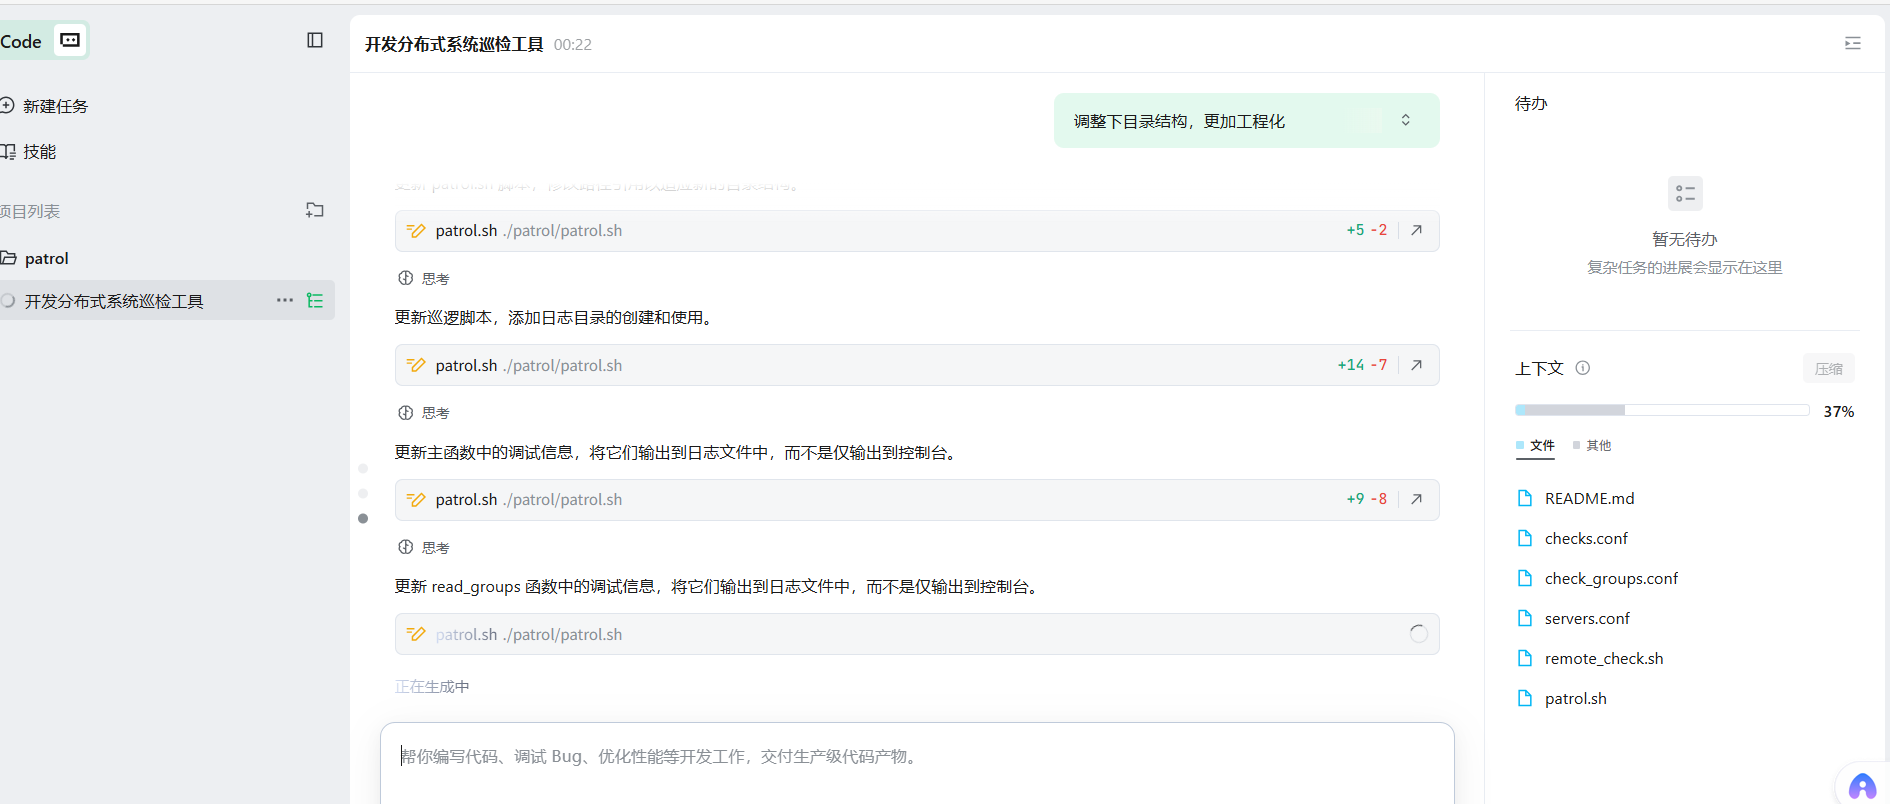Open README.md from the context file list
This screenshot has height=804, width=1890.
tap(1588, 498)
